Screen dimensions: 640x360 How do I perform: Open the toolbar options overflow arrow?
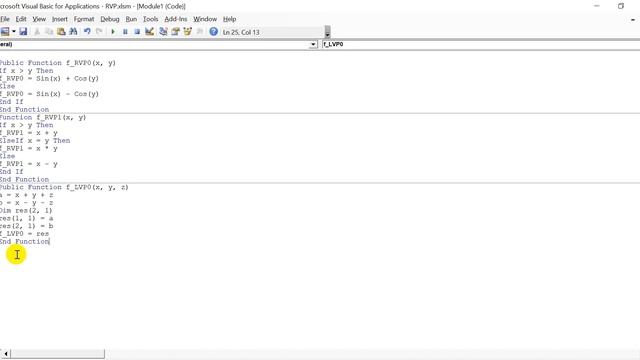327,31
